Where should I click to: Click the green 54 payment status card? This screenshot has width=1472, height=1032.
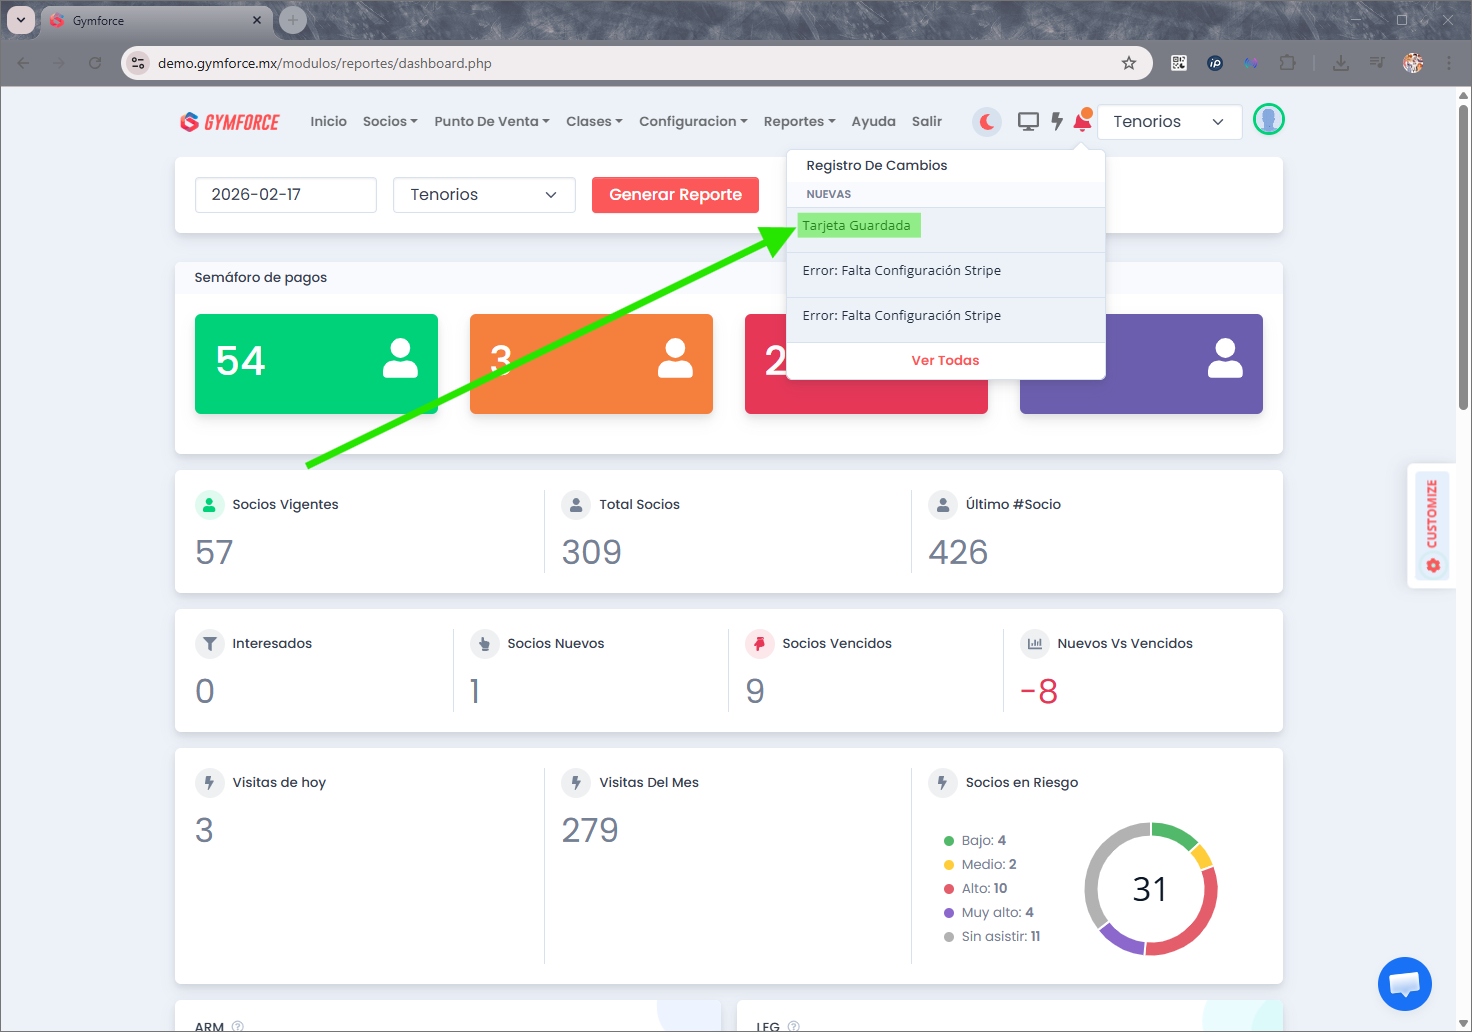click(x=316, y=364)
